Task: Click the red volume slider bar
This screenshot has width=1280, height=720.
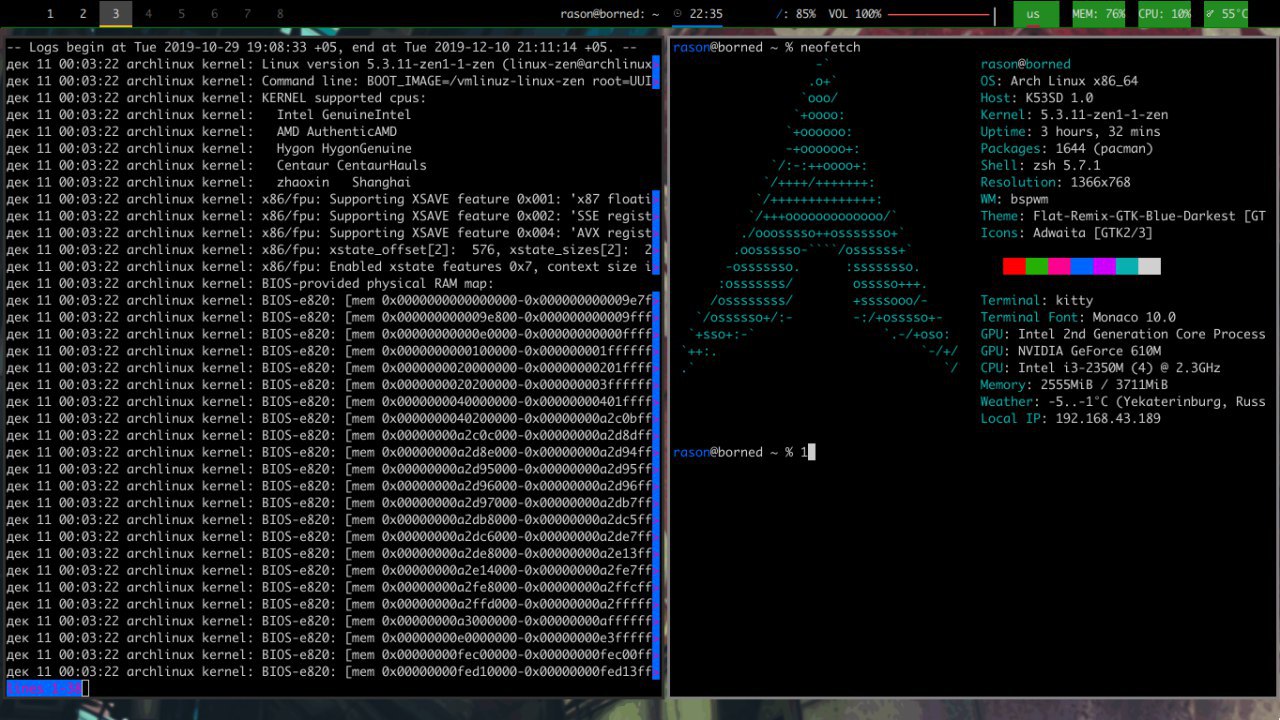Action: (x=938, y=14)
